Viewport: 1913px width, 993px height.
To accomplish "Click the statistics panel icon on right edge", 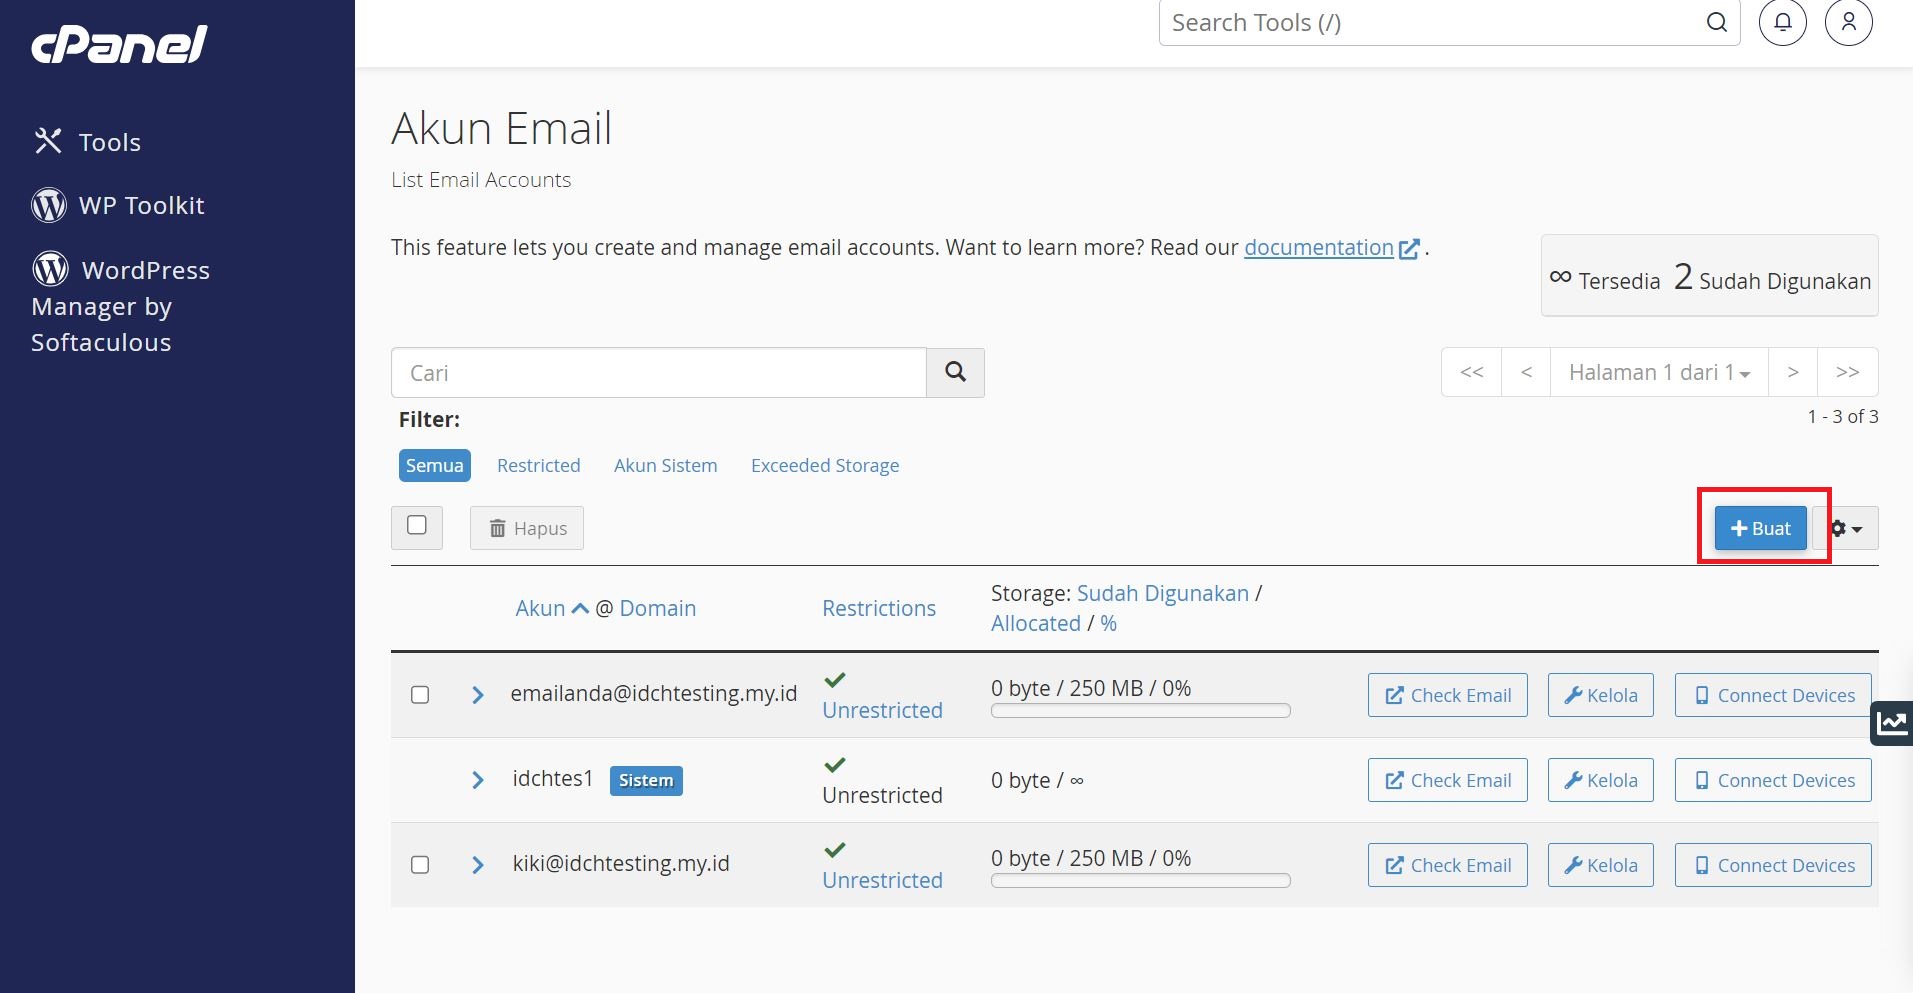I will 1890,722.
